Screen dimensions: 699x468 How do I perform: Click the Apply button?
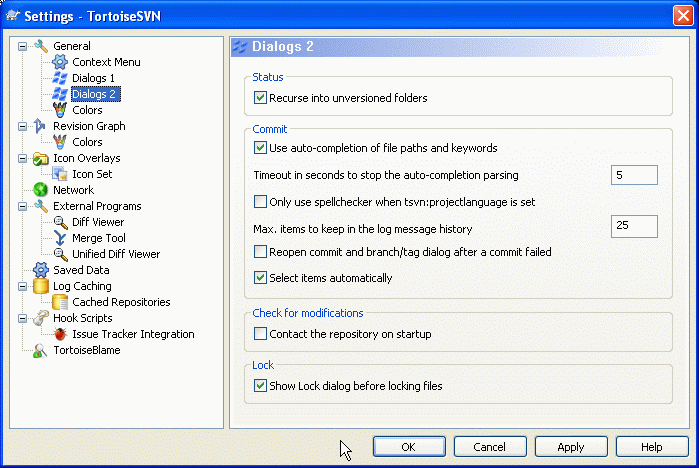pyautogui.click(x=571, y=447)
